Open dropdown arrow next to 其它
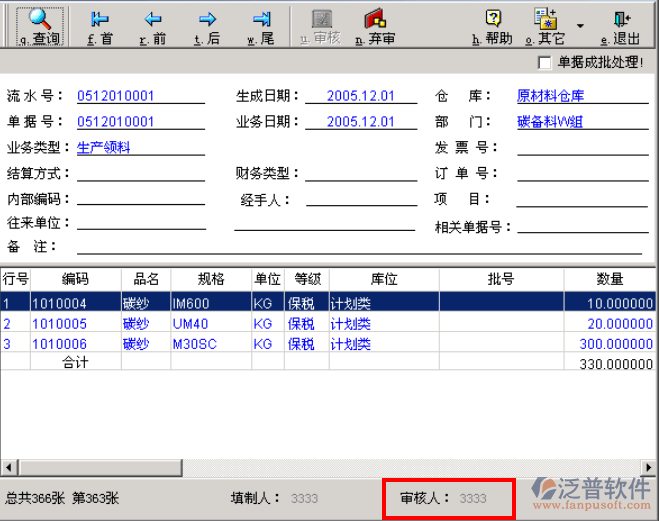Viewport: 661px width, 521px height. pos(581,27)
